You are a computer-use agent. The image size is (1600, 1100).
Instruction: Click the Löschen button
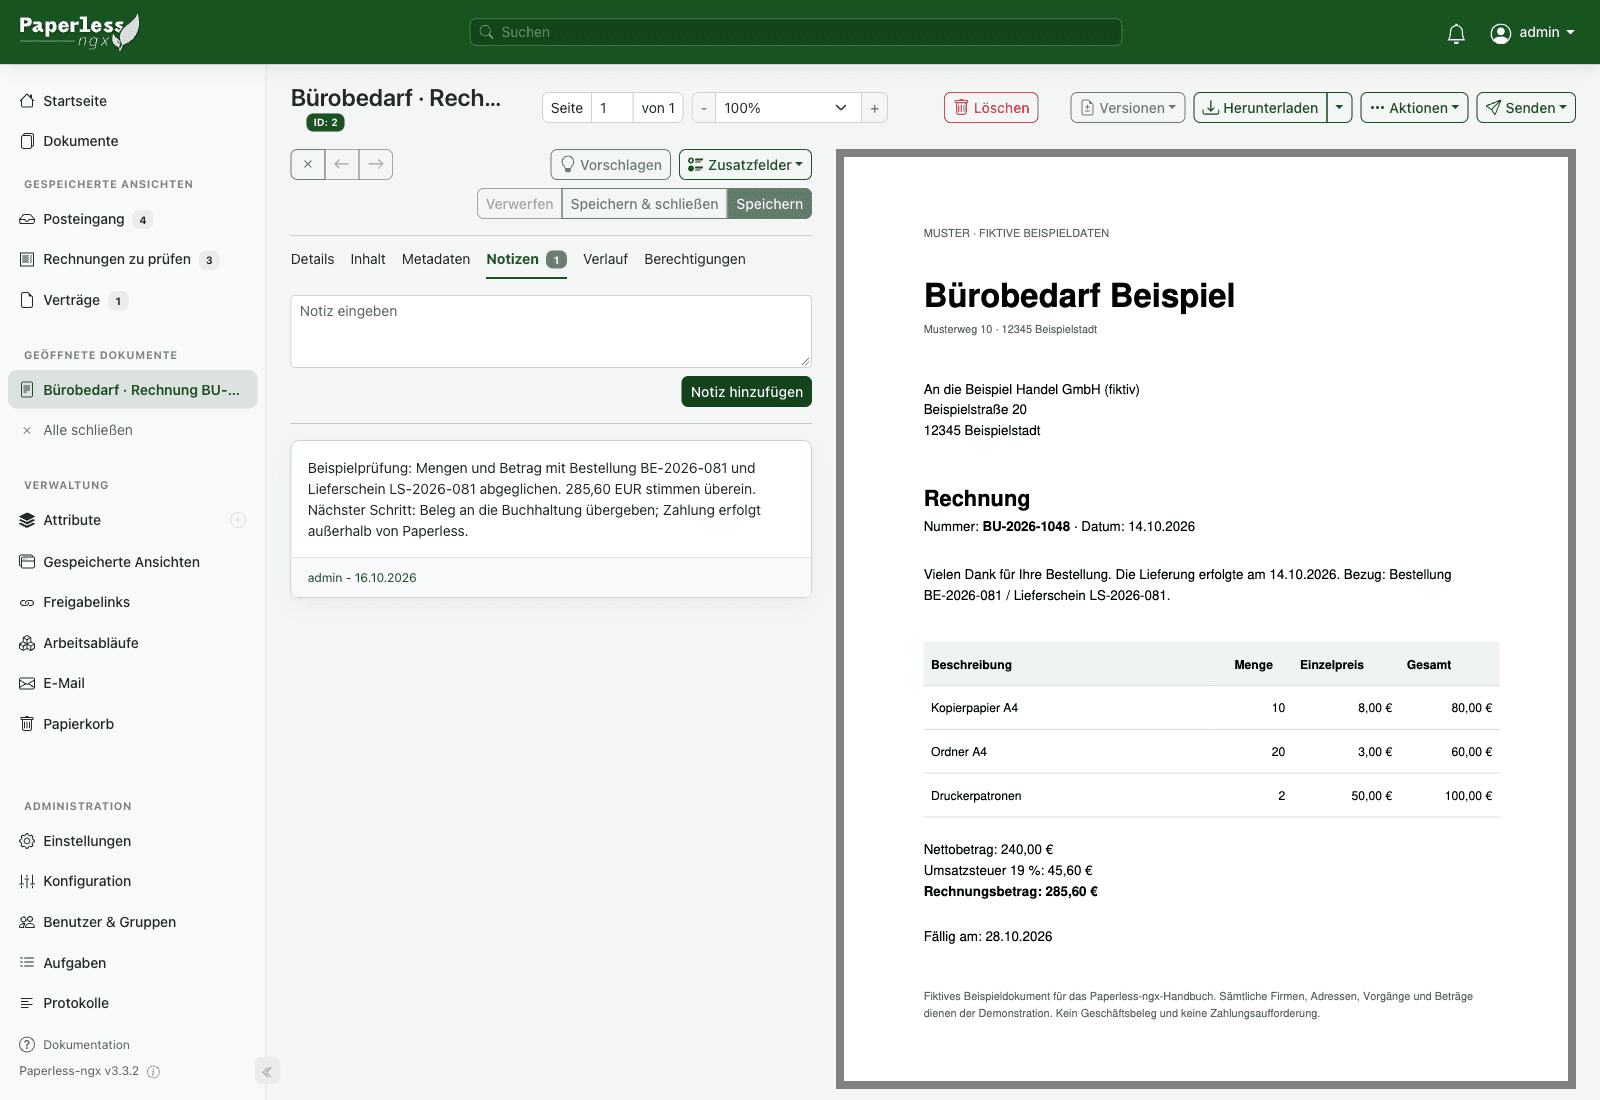coord(991,108)
